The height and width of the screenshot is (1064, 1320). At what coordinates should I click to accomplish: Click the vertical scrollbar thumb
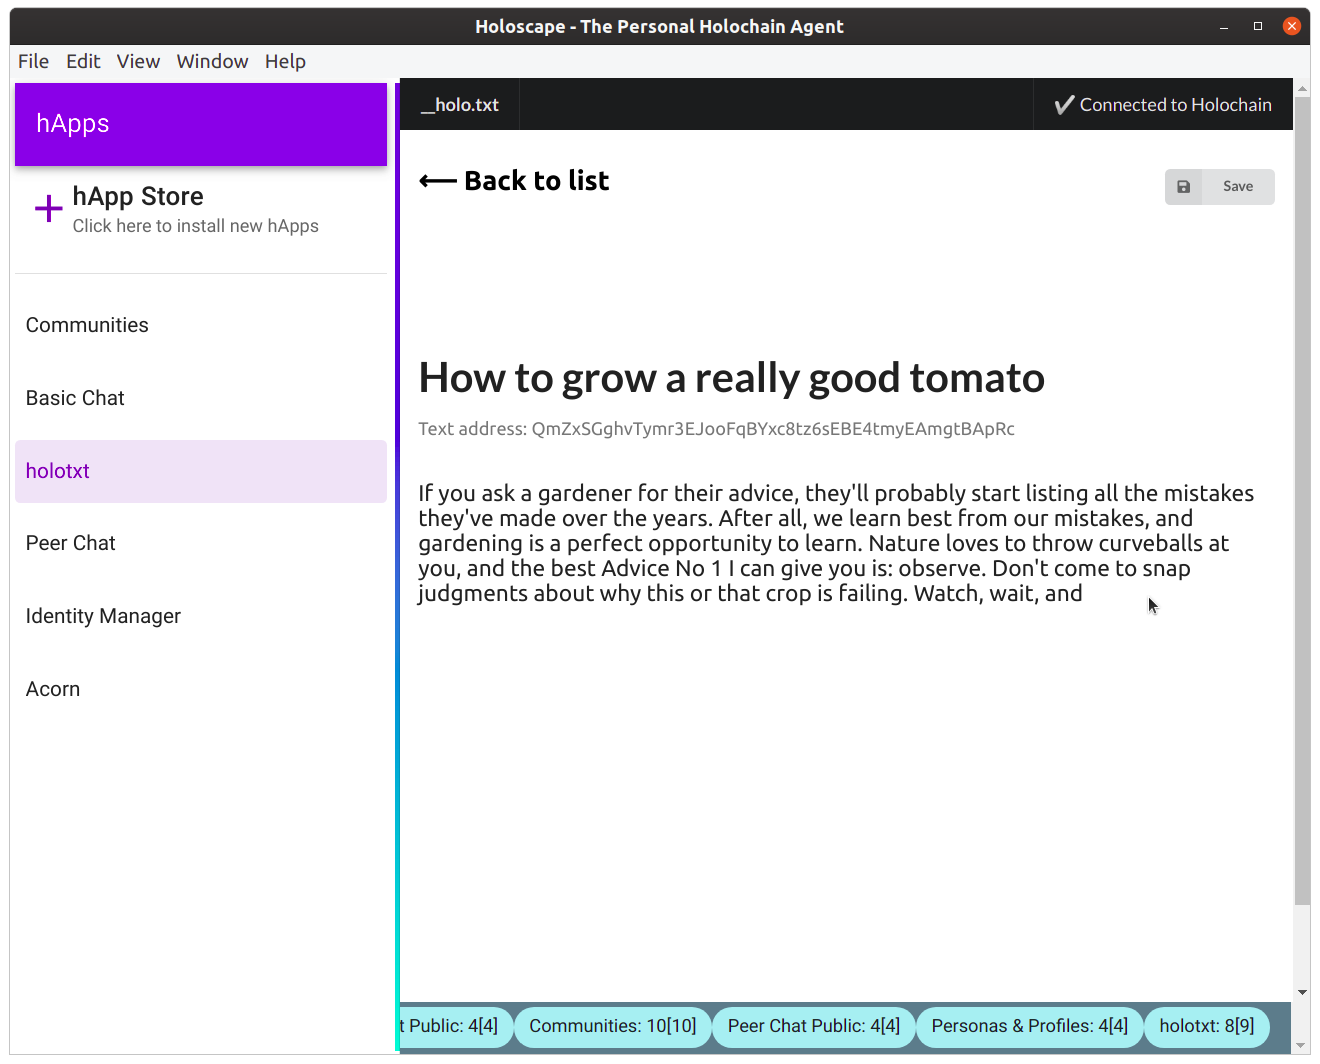1302,500
